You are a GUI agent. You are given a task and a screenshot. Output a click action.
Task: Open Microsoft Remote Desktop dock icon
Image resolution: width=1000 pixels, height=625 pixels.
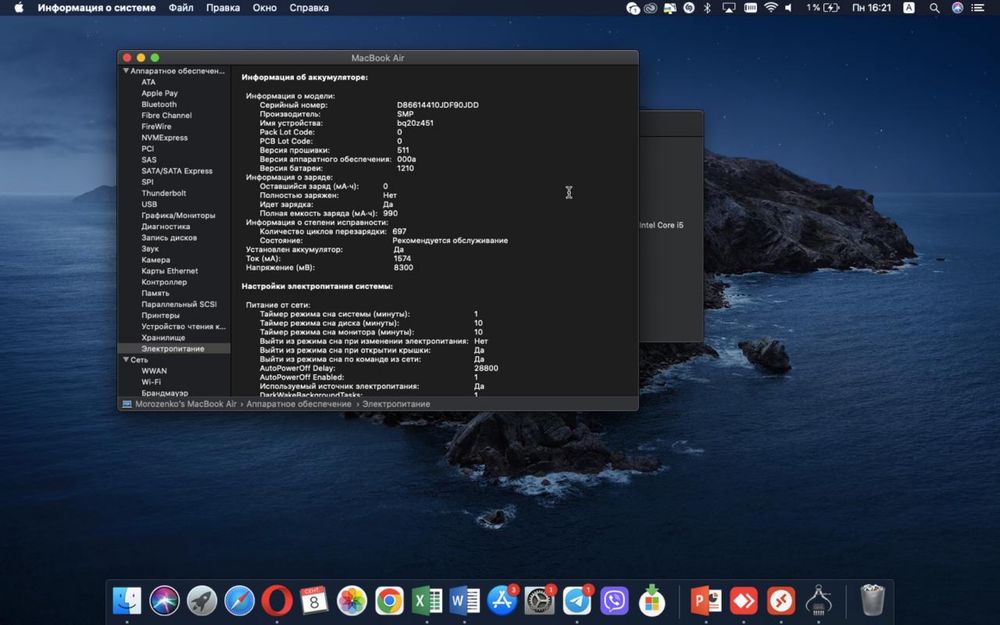tap(781, 601)
